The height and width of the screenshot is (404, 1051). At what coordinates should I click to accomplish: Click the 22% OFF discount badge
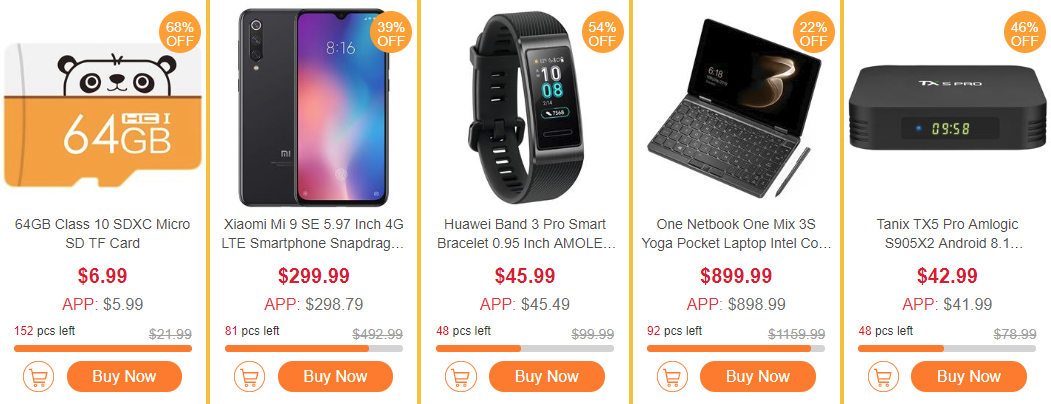tap(814, 33)
